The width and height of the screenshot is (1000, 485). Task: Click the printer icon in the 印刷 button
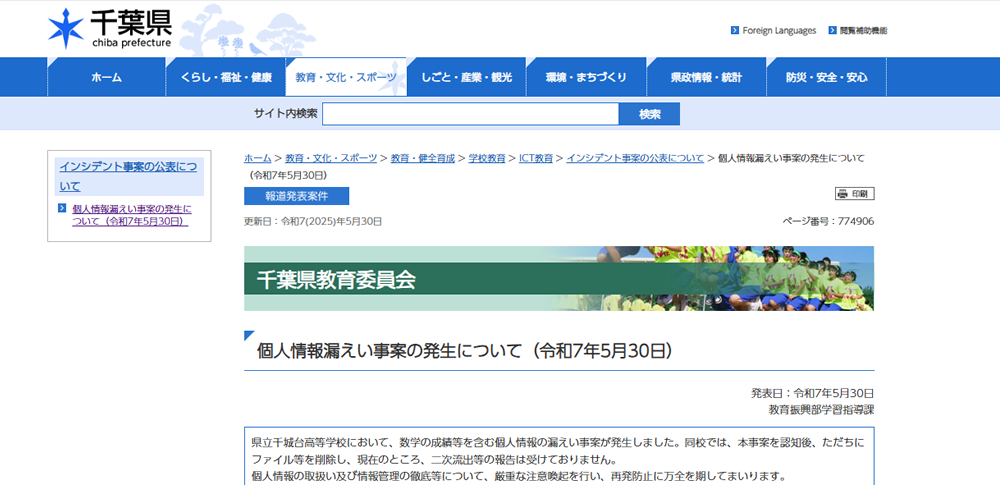click(x=842, y=194)
